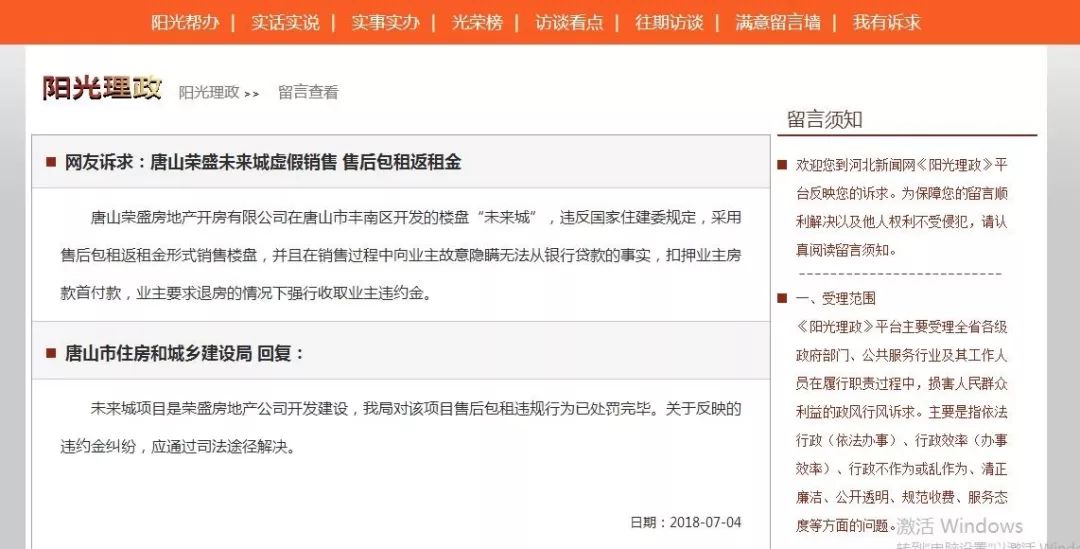The image size is (1080, 549).
Task: Open the 实话实说 menu item
Action: click(285, 22)
